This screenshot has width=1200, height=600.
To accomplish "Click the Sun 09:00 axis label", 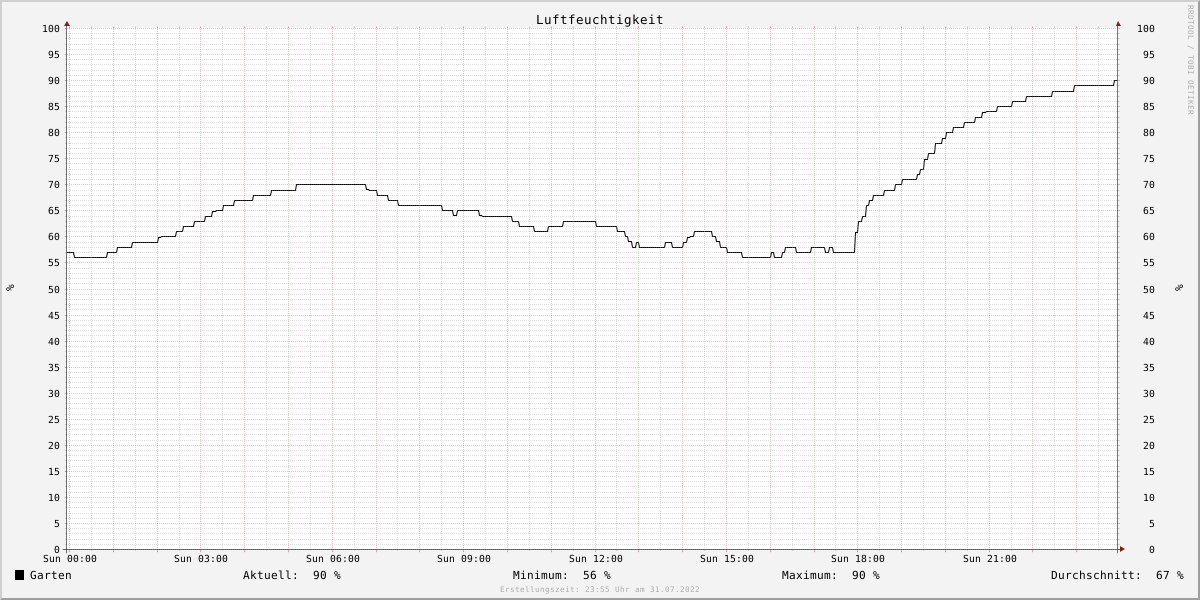I will click(464, 559).
